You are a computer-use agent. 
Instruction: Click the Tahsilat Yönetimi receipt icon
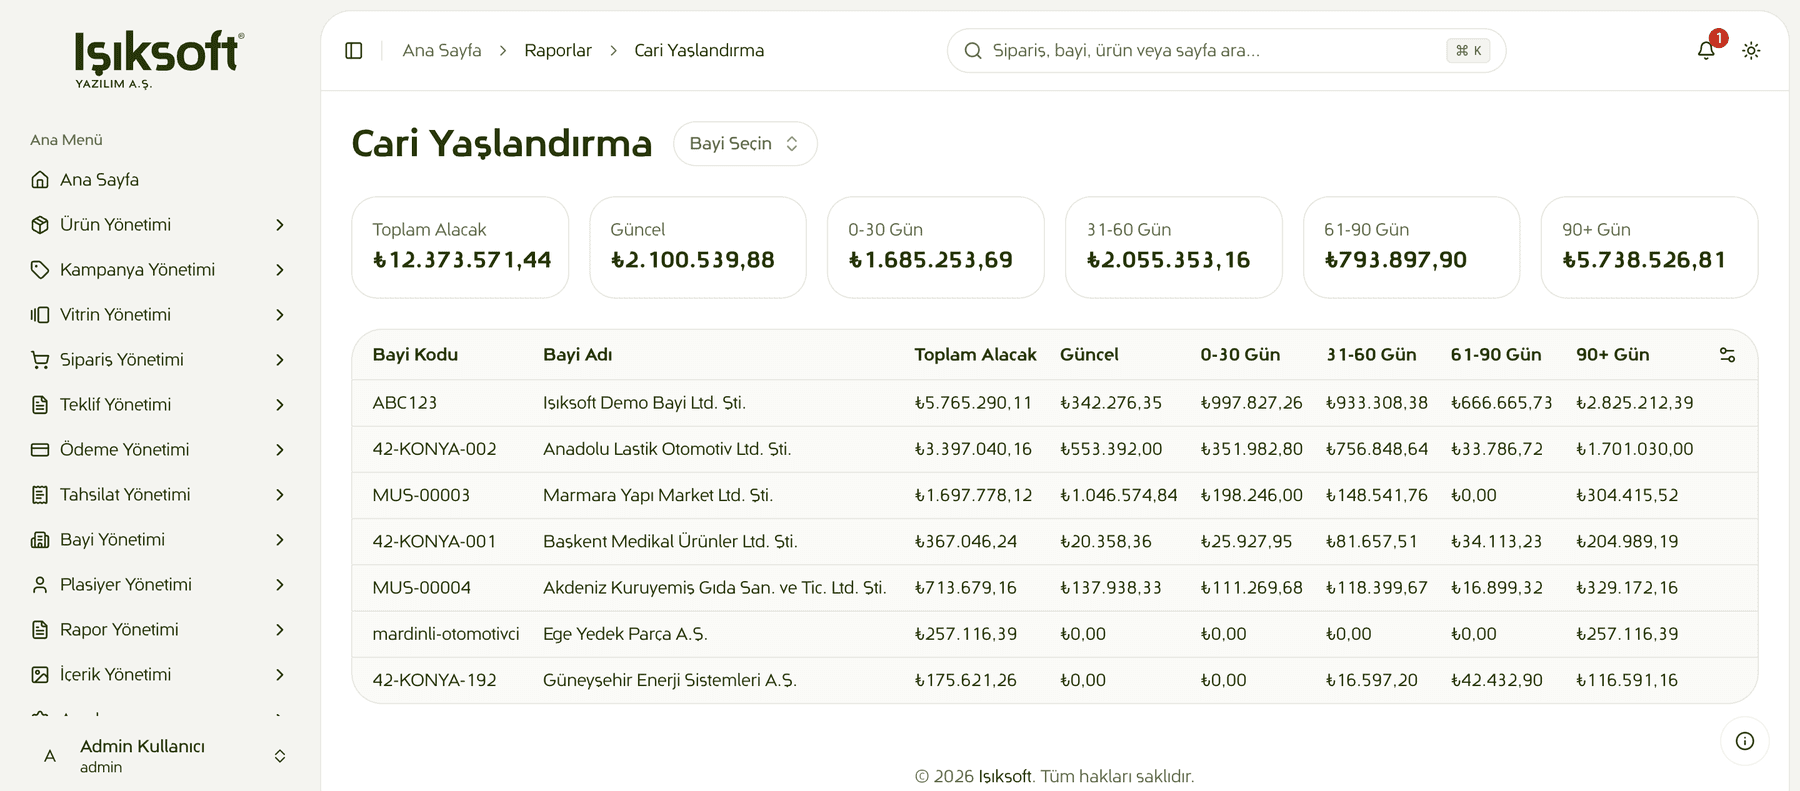tap(40, 495)
